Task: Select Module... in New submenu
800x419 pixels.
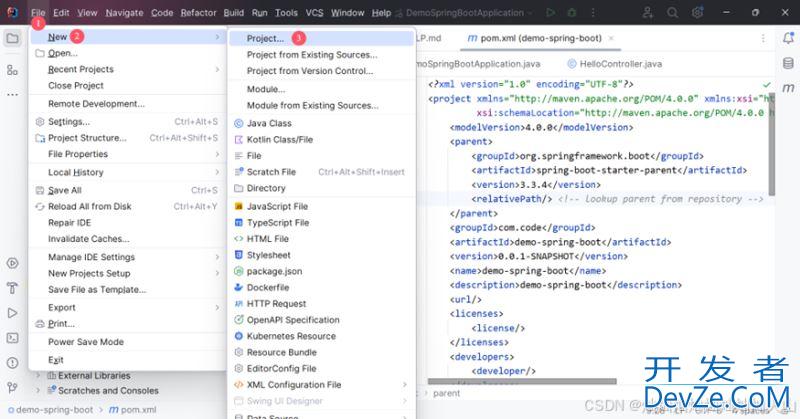Action: [x=321, y=89]
